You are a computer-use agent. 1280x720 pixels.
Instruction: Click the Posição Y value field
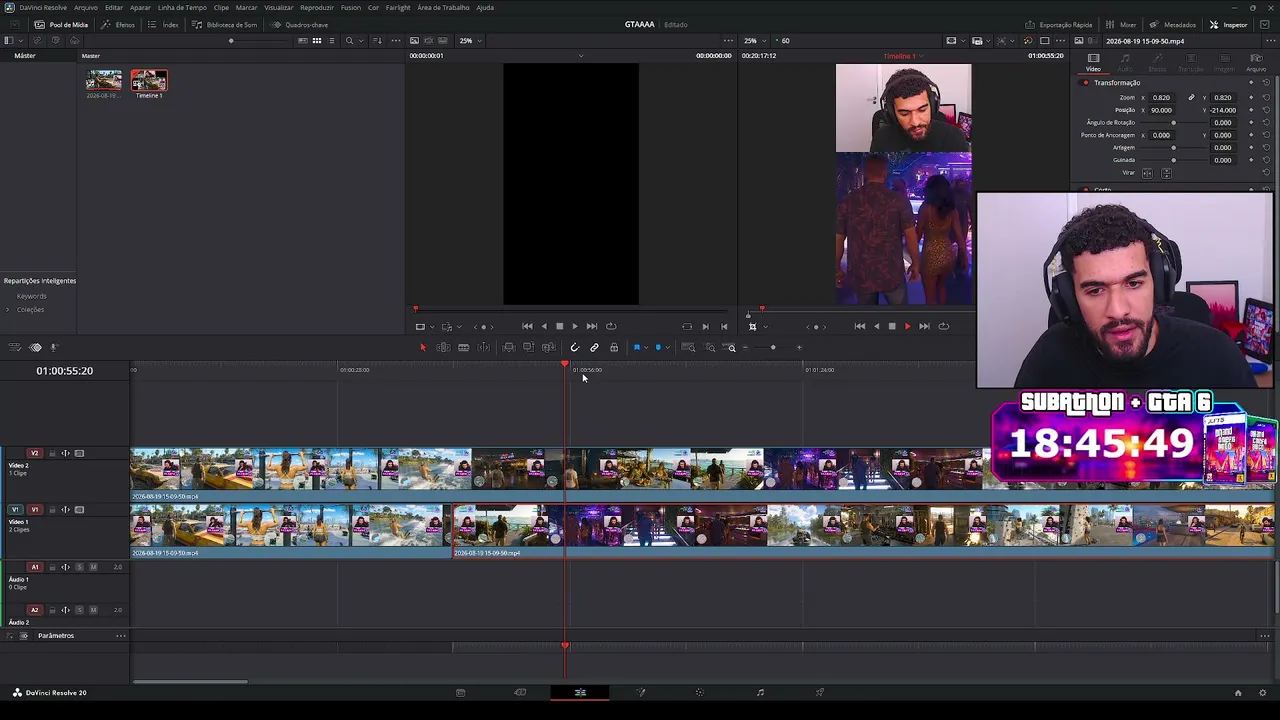(1223, 110)
